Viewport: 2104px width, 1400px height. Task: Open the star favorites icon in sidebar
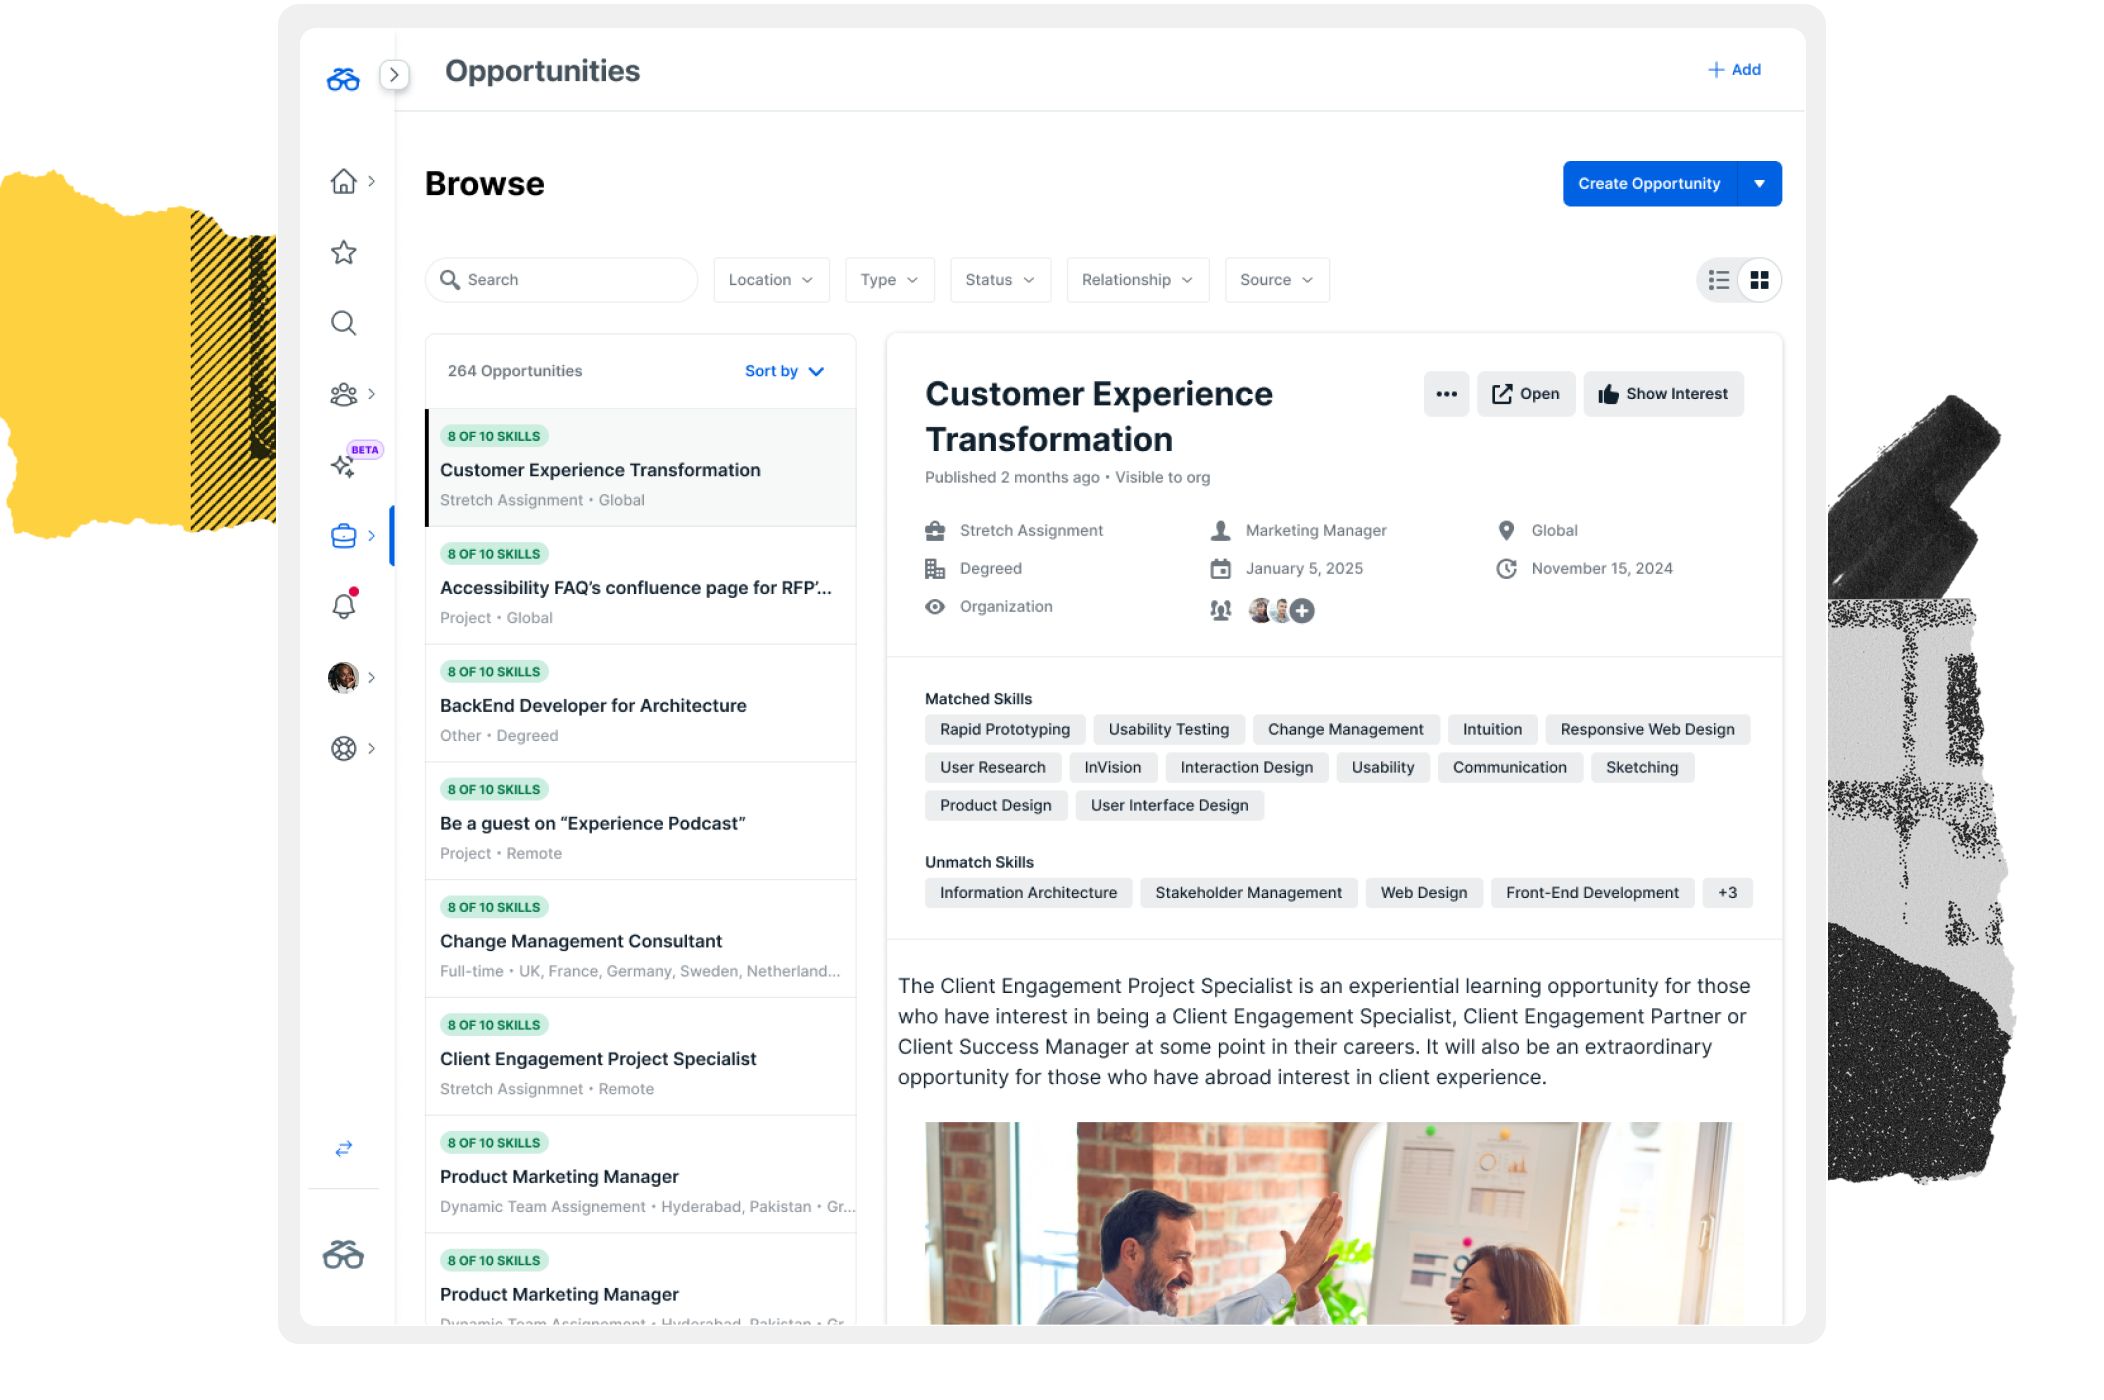pos(343,252)
